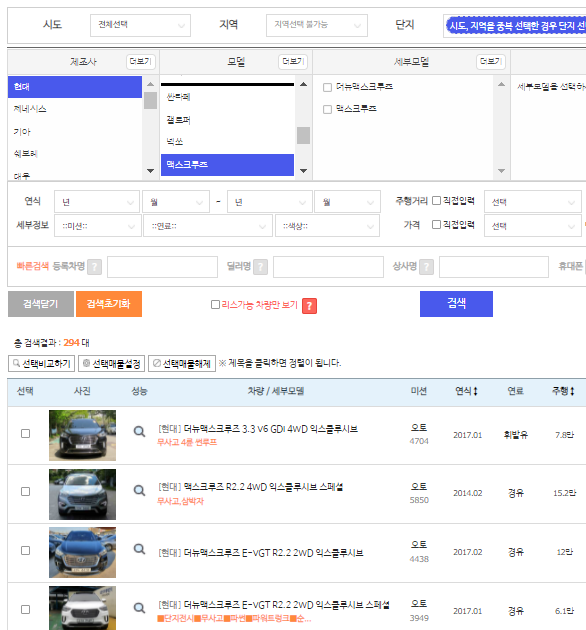Toggle the 리스가능 차량만 보기 checkbox

coord(215,305)
